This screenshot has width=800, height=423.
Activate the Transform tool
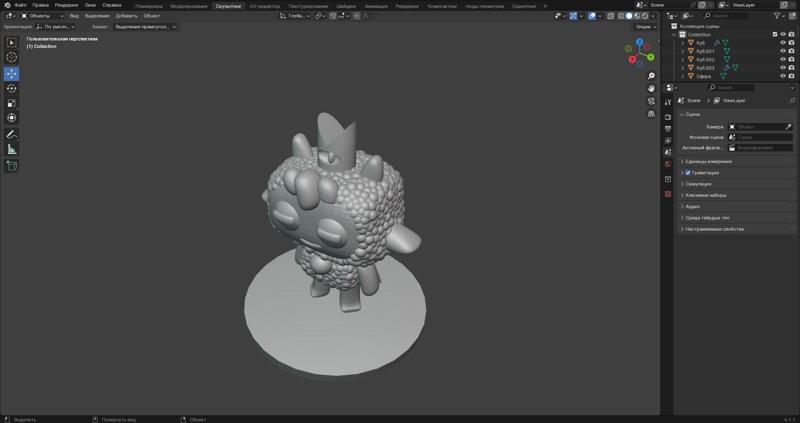click(x=12, y=118)
